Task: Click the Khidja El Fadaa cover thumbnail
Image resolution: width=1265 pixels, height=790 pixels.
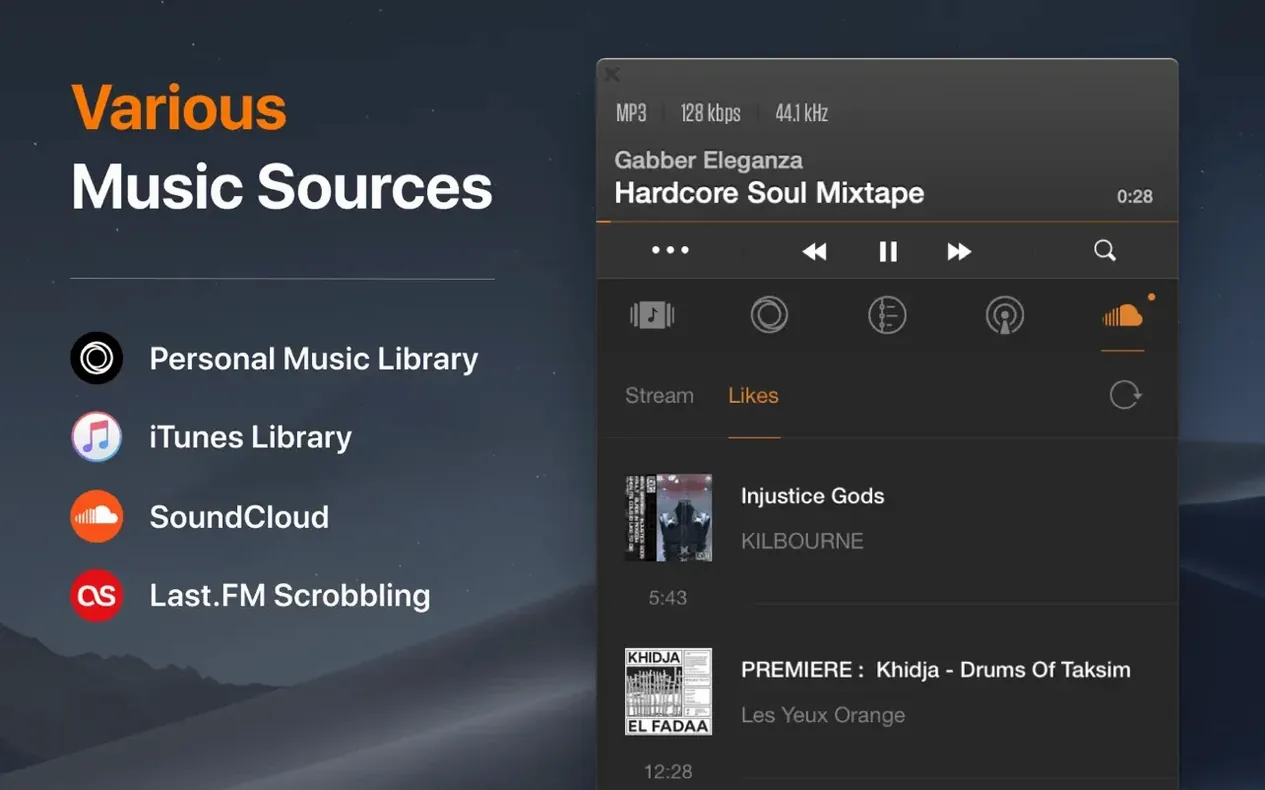Action: pyautogui.click(x=668, y=691)
